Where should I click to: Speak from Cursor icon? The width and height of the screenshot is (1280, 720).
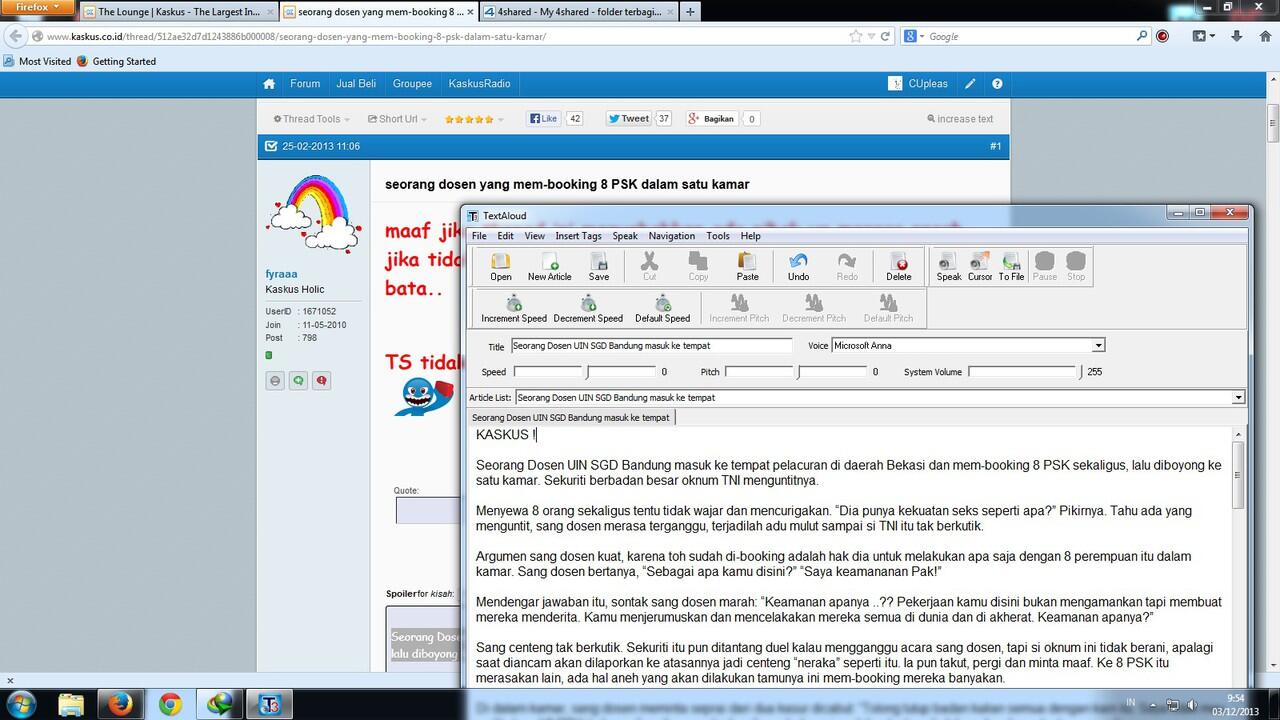[980, 266]
